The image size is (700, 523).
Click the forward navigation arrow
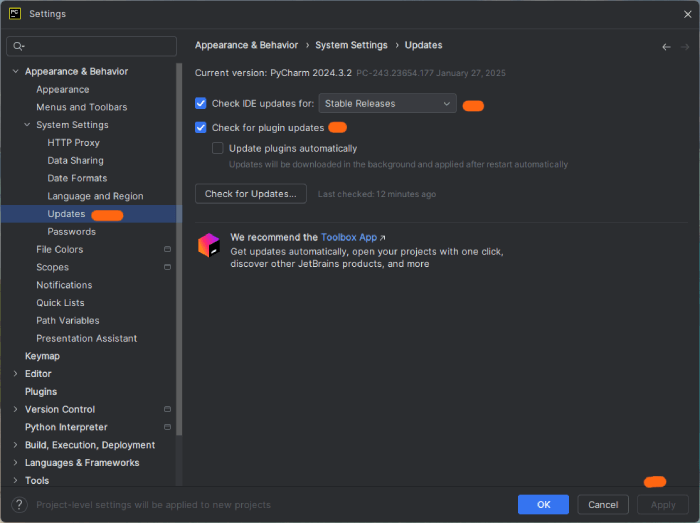pyautogui.click(x=685, y=46)
